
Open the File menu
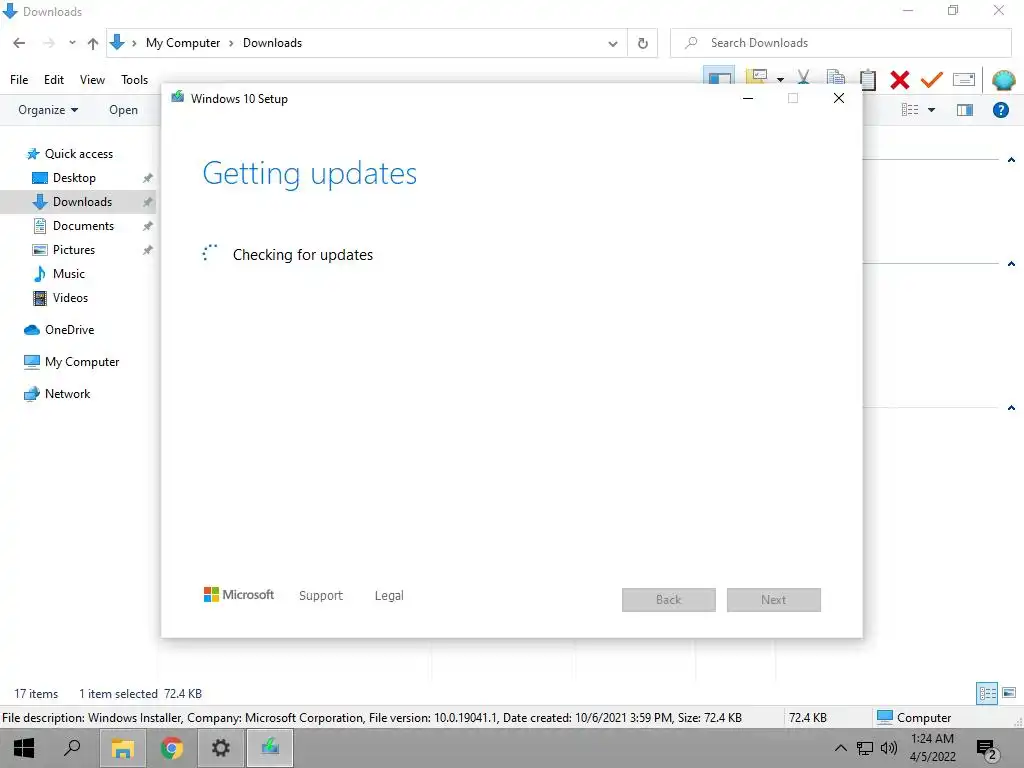pos(19,80)
